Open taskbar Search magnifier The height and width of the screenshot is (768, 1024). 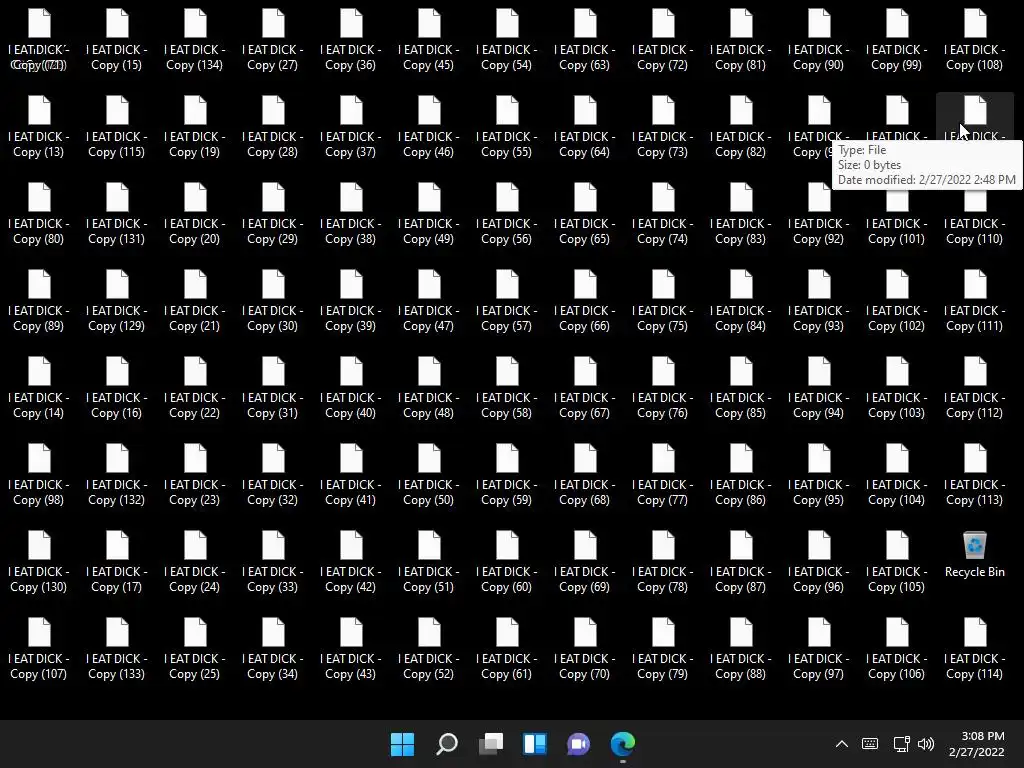click(x=447, y=744)
